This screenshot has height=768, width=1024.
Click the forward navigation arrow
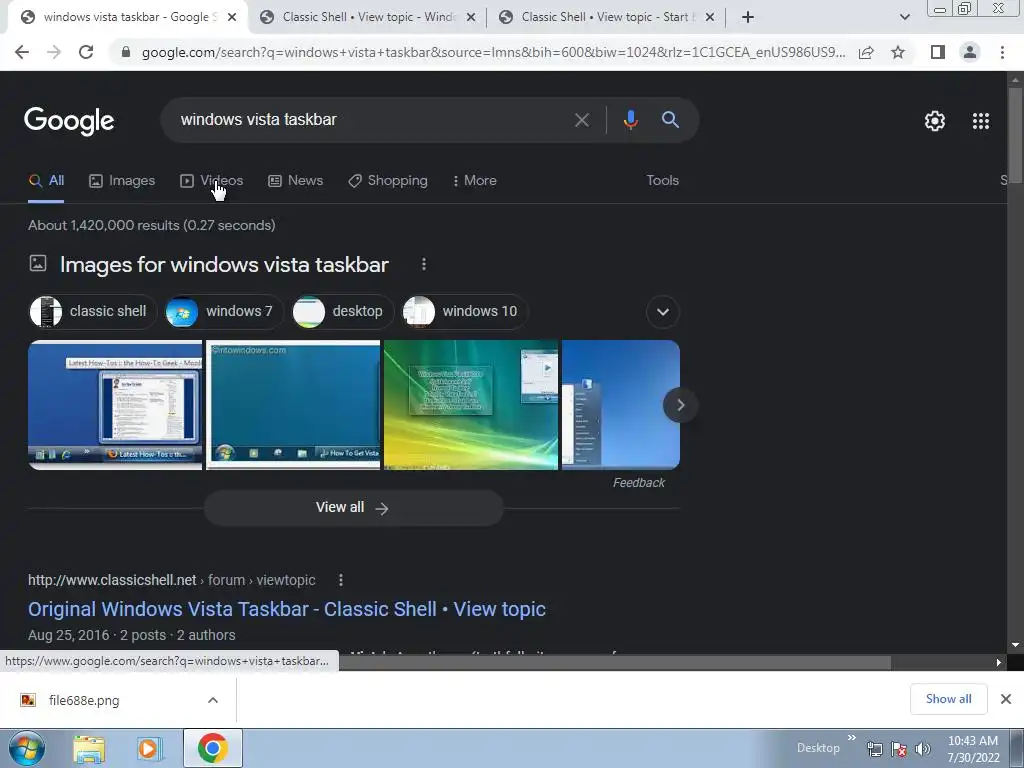point(54,52)
